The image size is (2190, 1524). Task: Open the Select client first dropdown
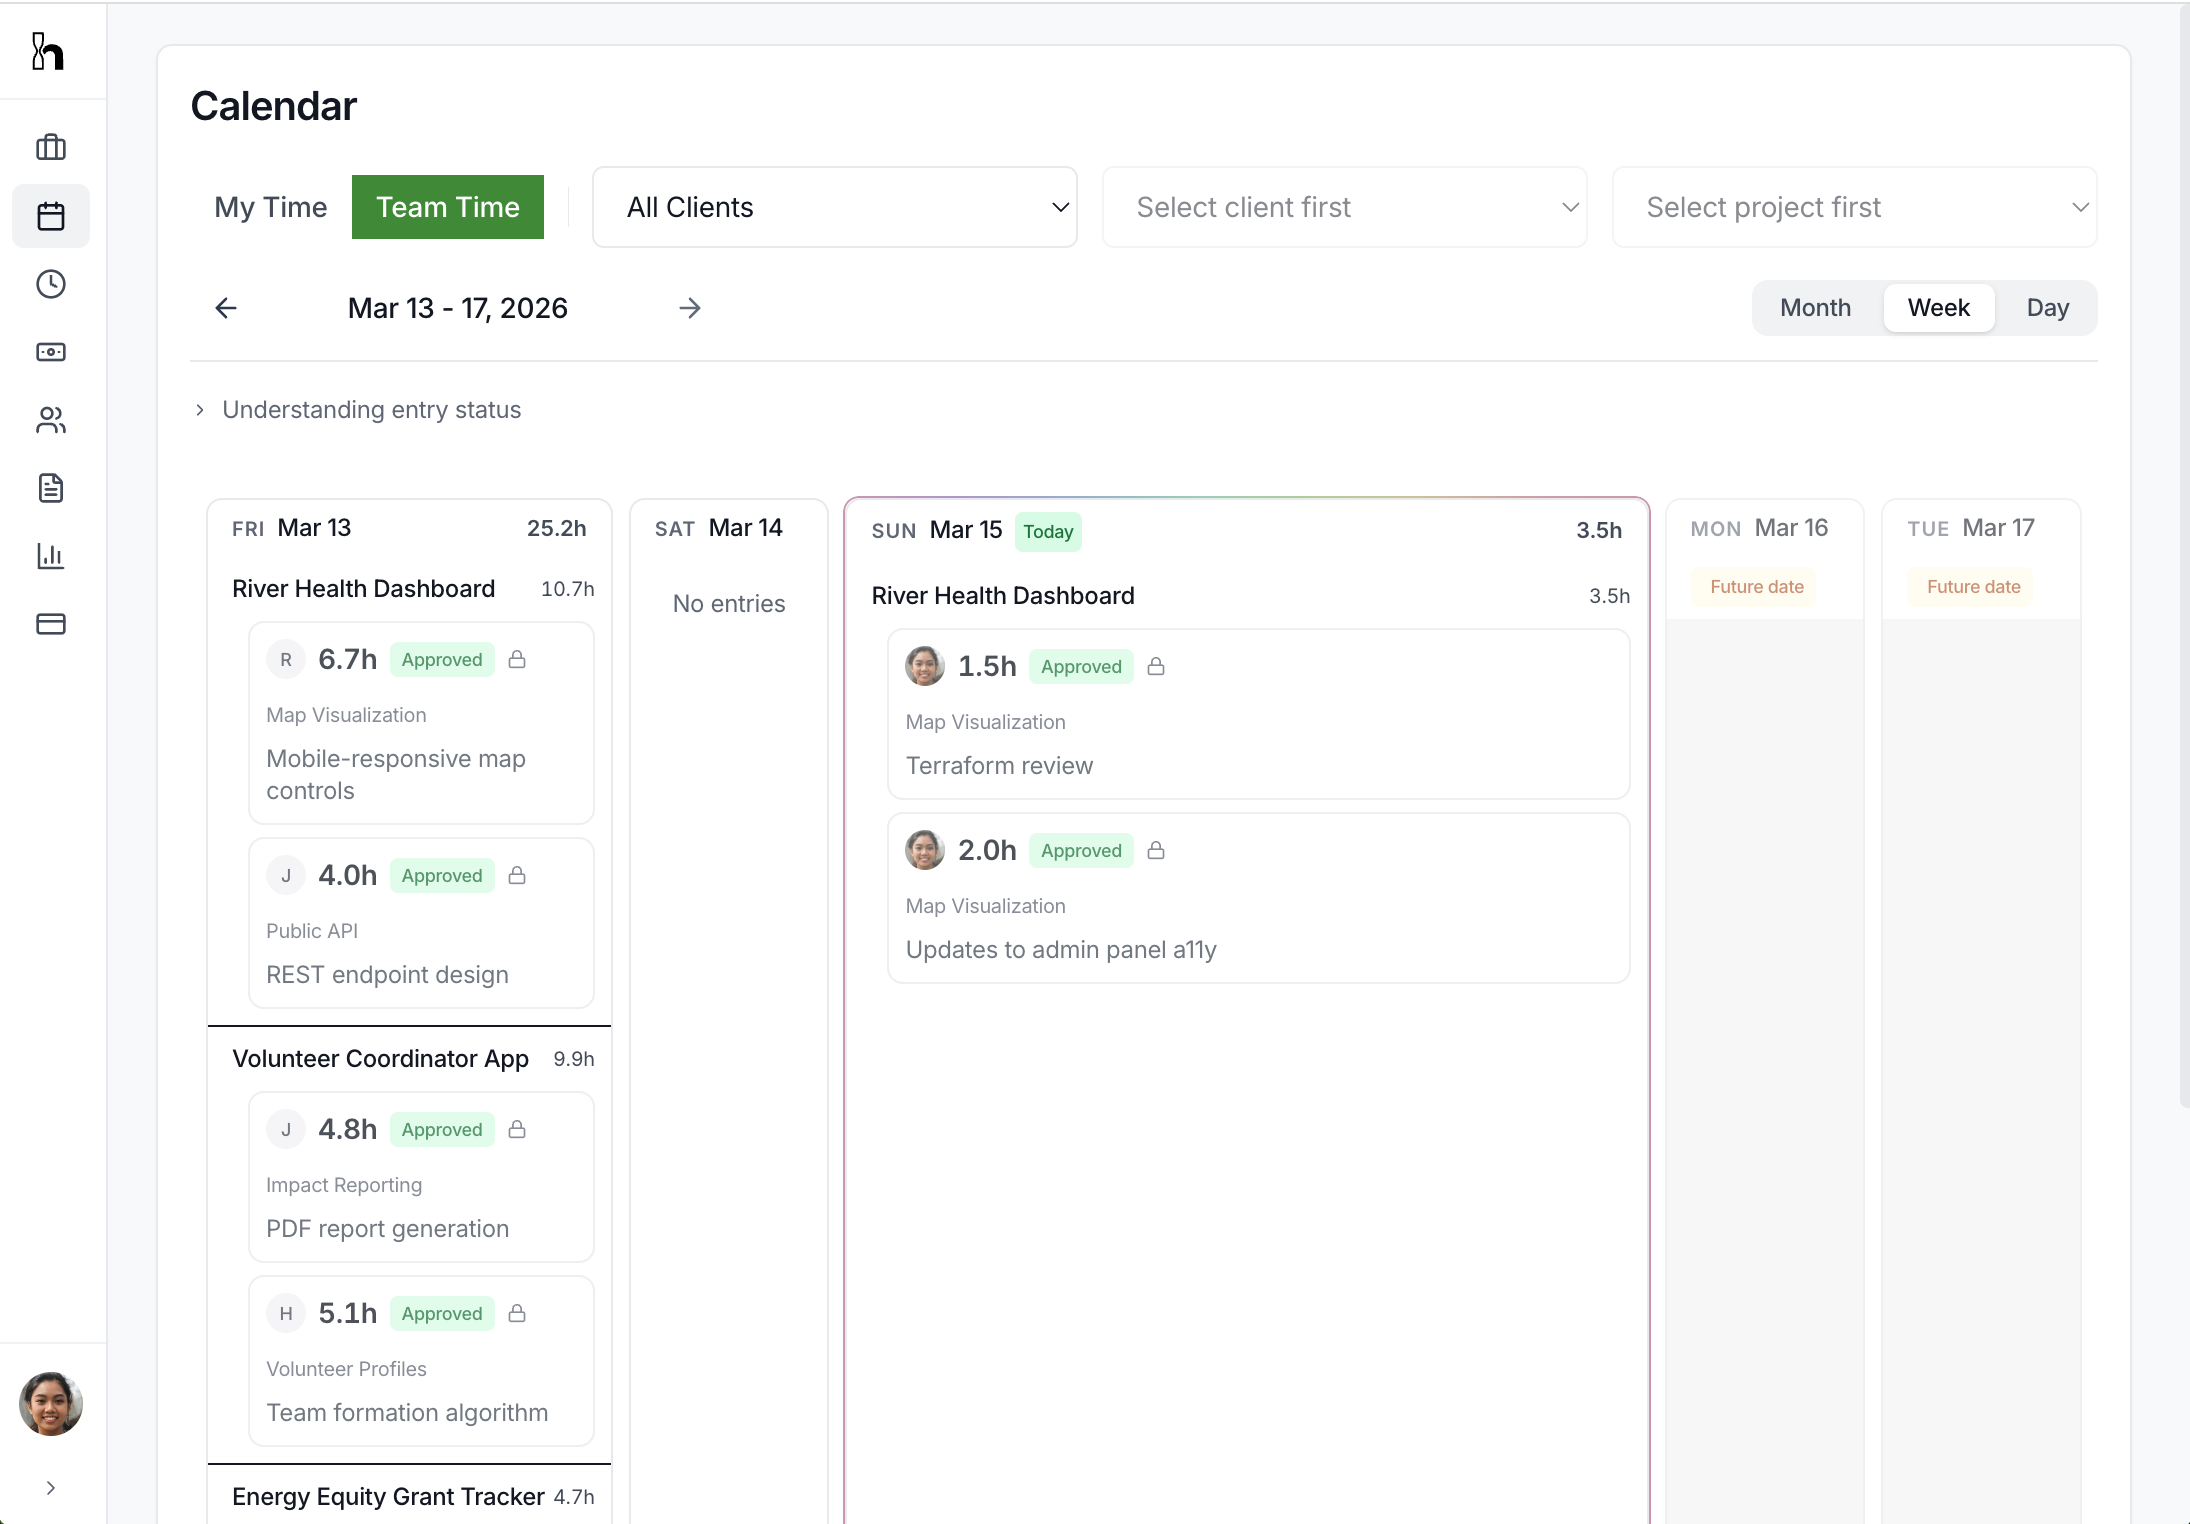(1344, 207)
